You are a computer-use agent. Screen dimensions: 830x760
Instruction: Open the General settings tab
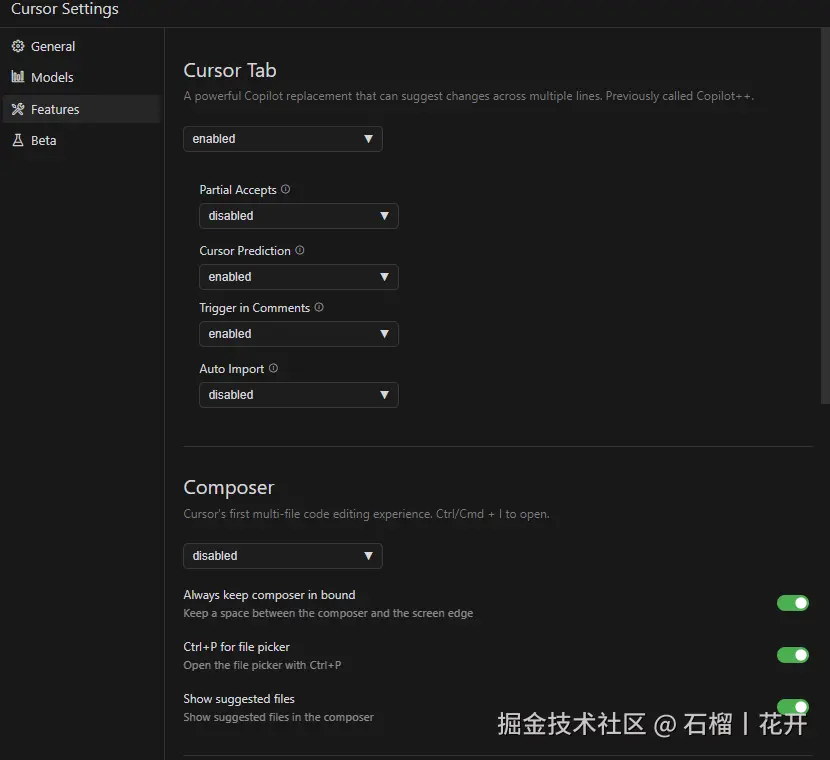pyautogui.click(x=82, y=46)
